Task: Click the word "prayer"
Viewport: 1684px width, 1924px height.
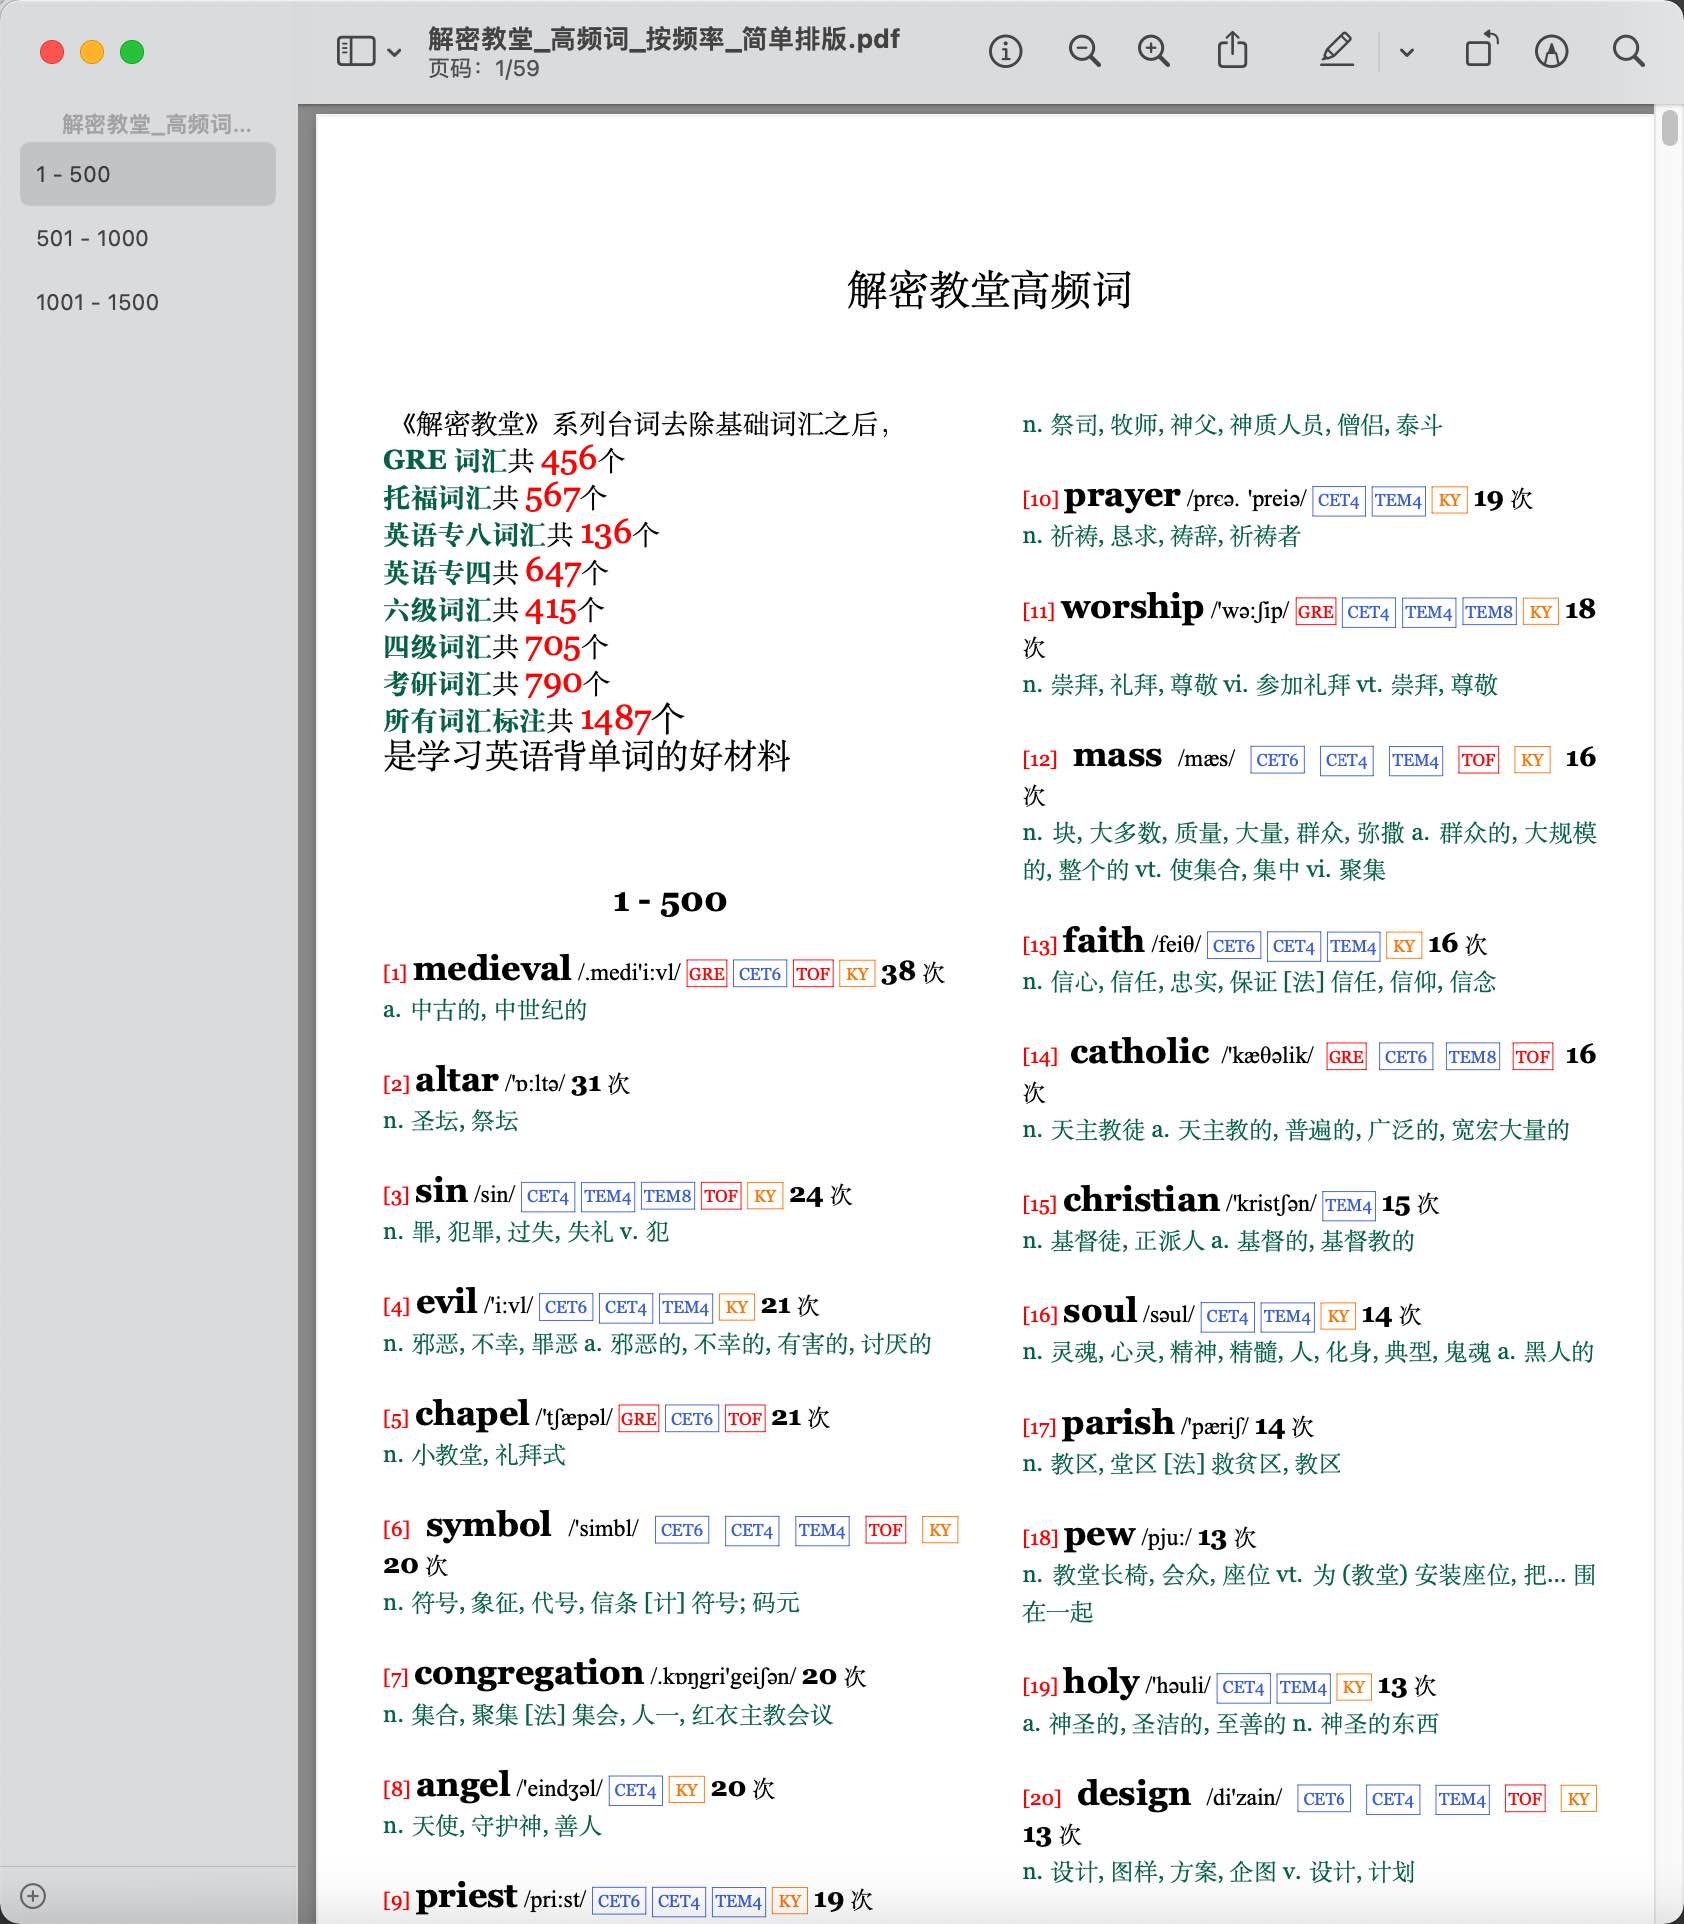Action: [x=1122, y=497]
